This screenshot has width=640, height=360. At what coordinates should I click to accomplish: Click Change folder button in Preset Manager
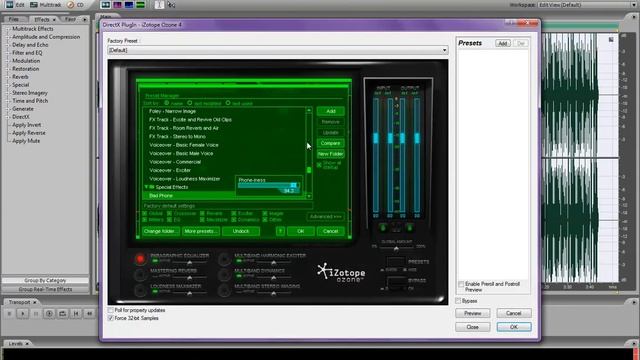pyautogui.click(x=160, y=231)
